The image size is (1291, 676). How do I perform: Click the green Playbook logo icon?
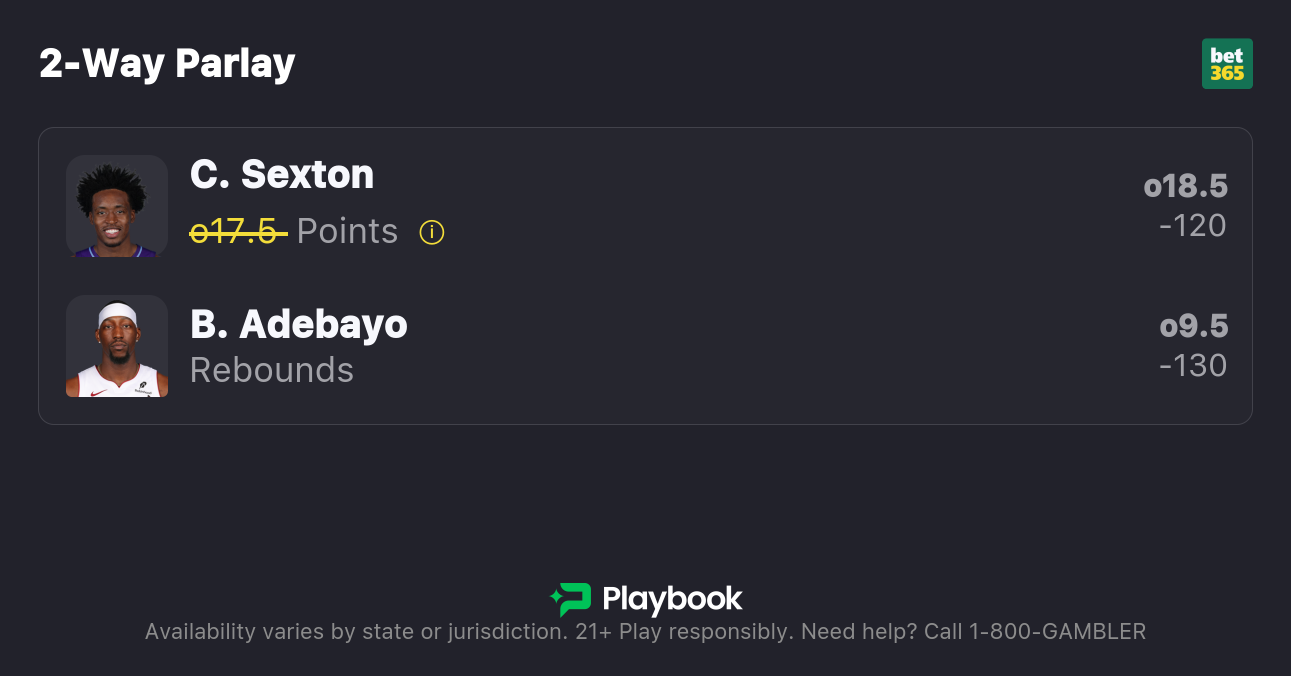[571, 599]
